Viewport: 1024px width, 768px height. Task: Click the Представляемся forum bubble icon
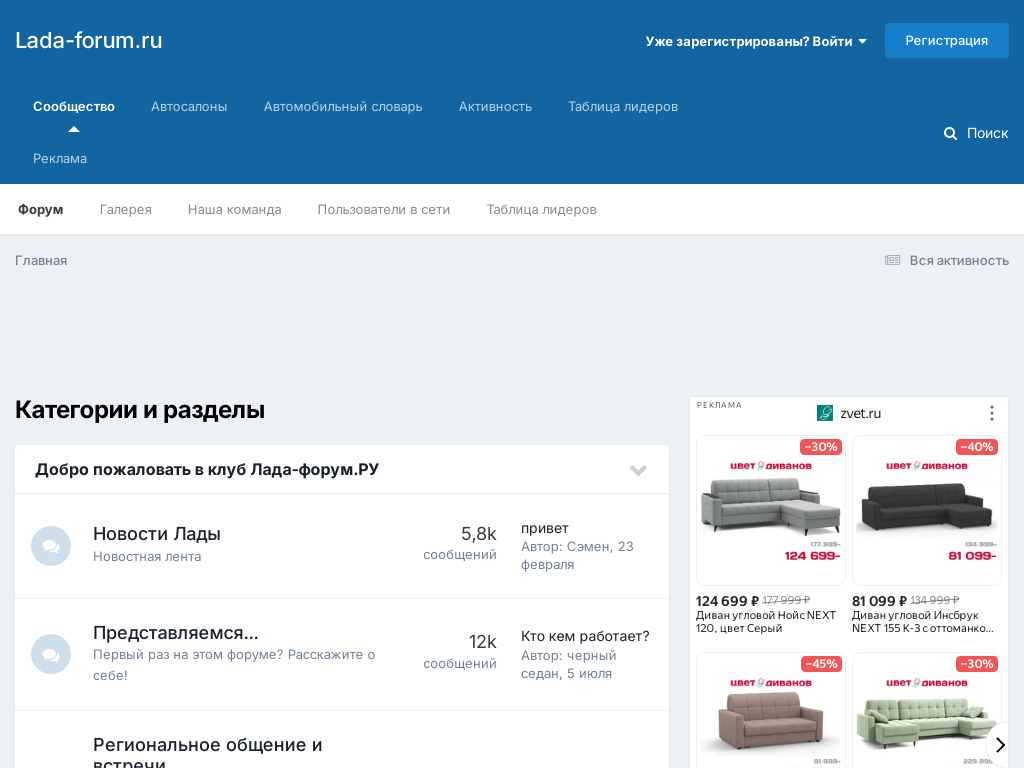coord(51,654)
